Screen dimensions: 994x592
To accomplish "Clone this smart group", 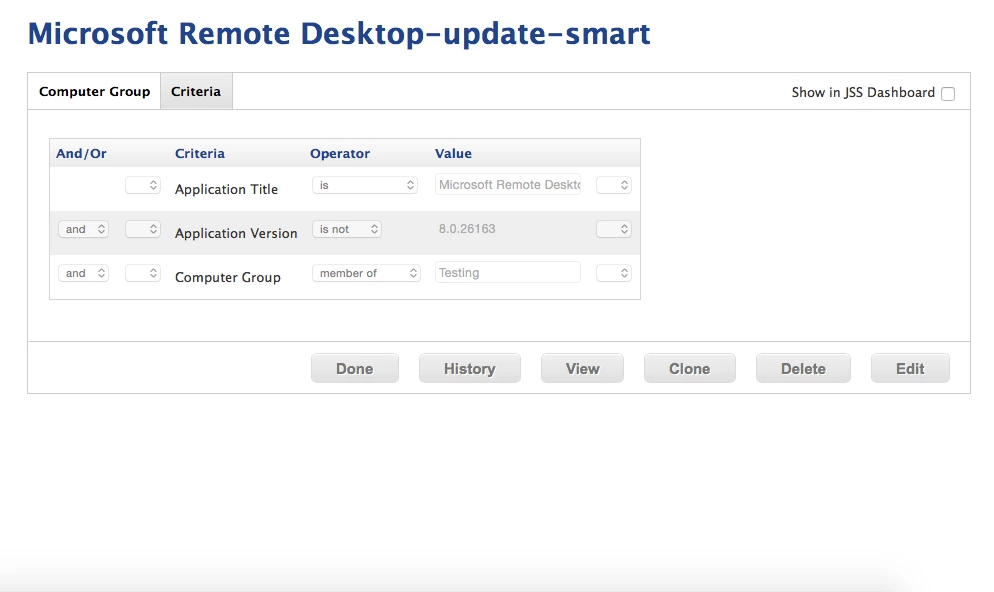I will click(690, 368).
